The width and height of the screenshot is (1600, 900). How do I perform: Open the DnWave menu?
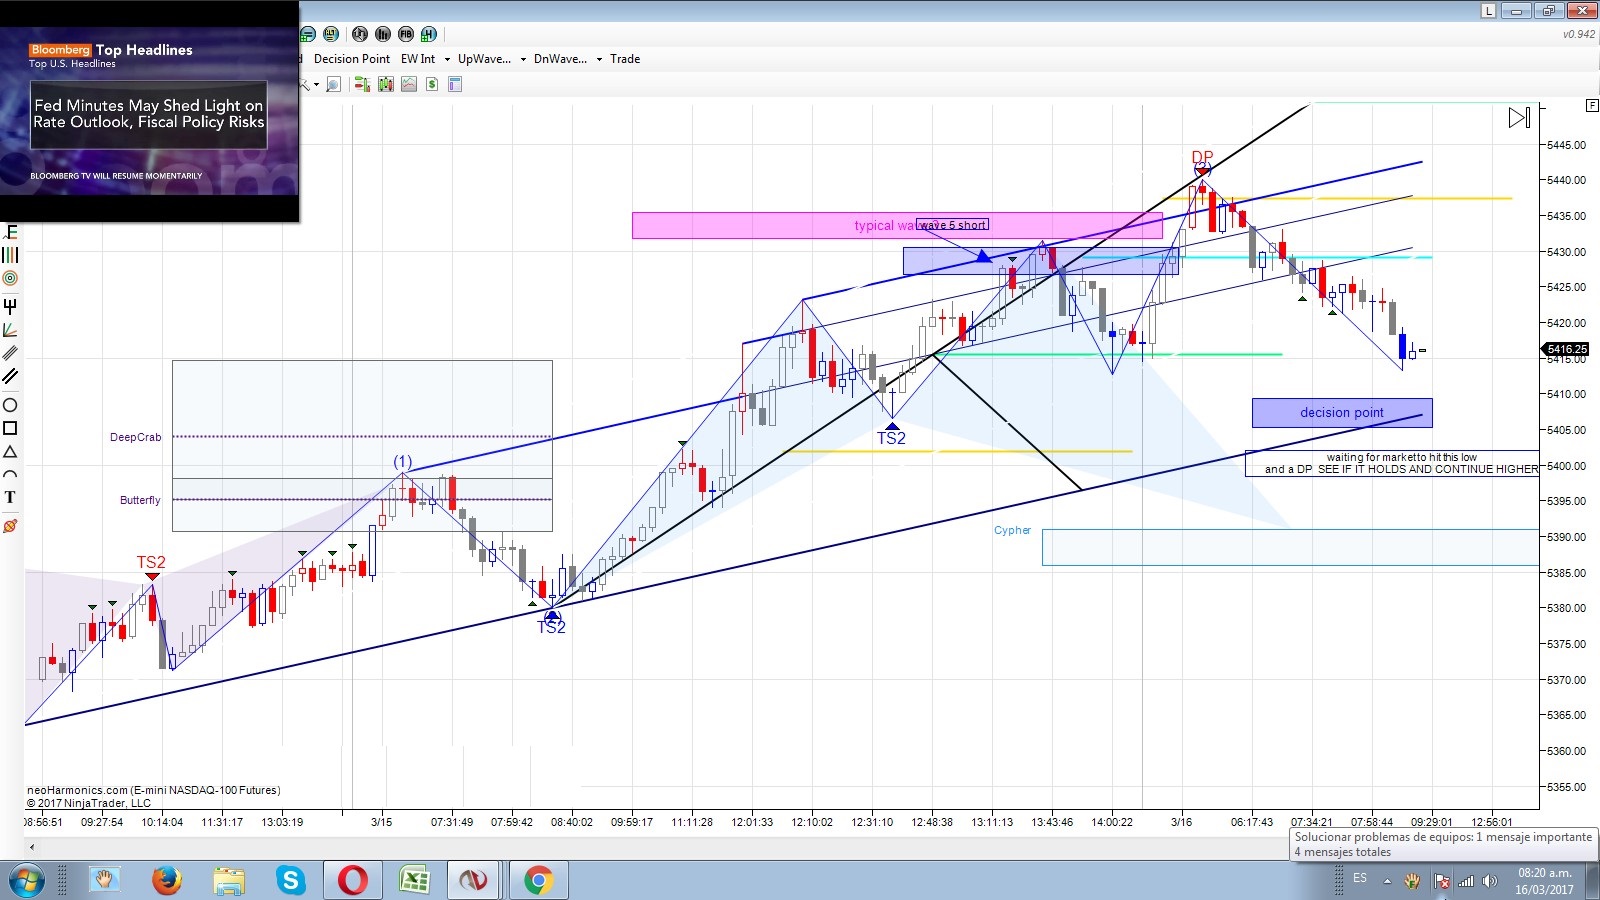[560, 59]
